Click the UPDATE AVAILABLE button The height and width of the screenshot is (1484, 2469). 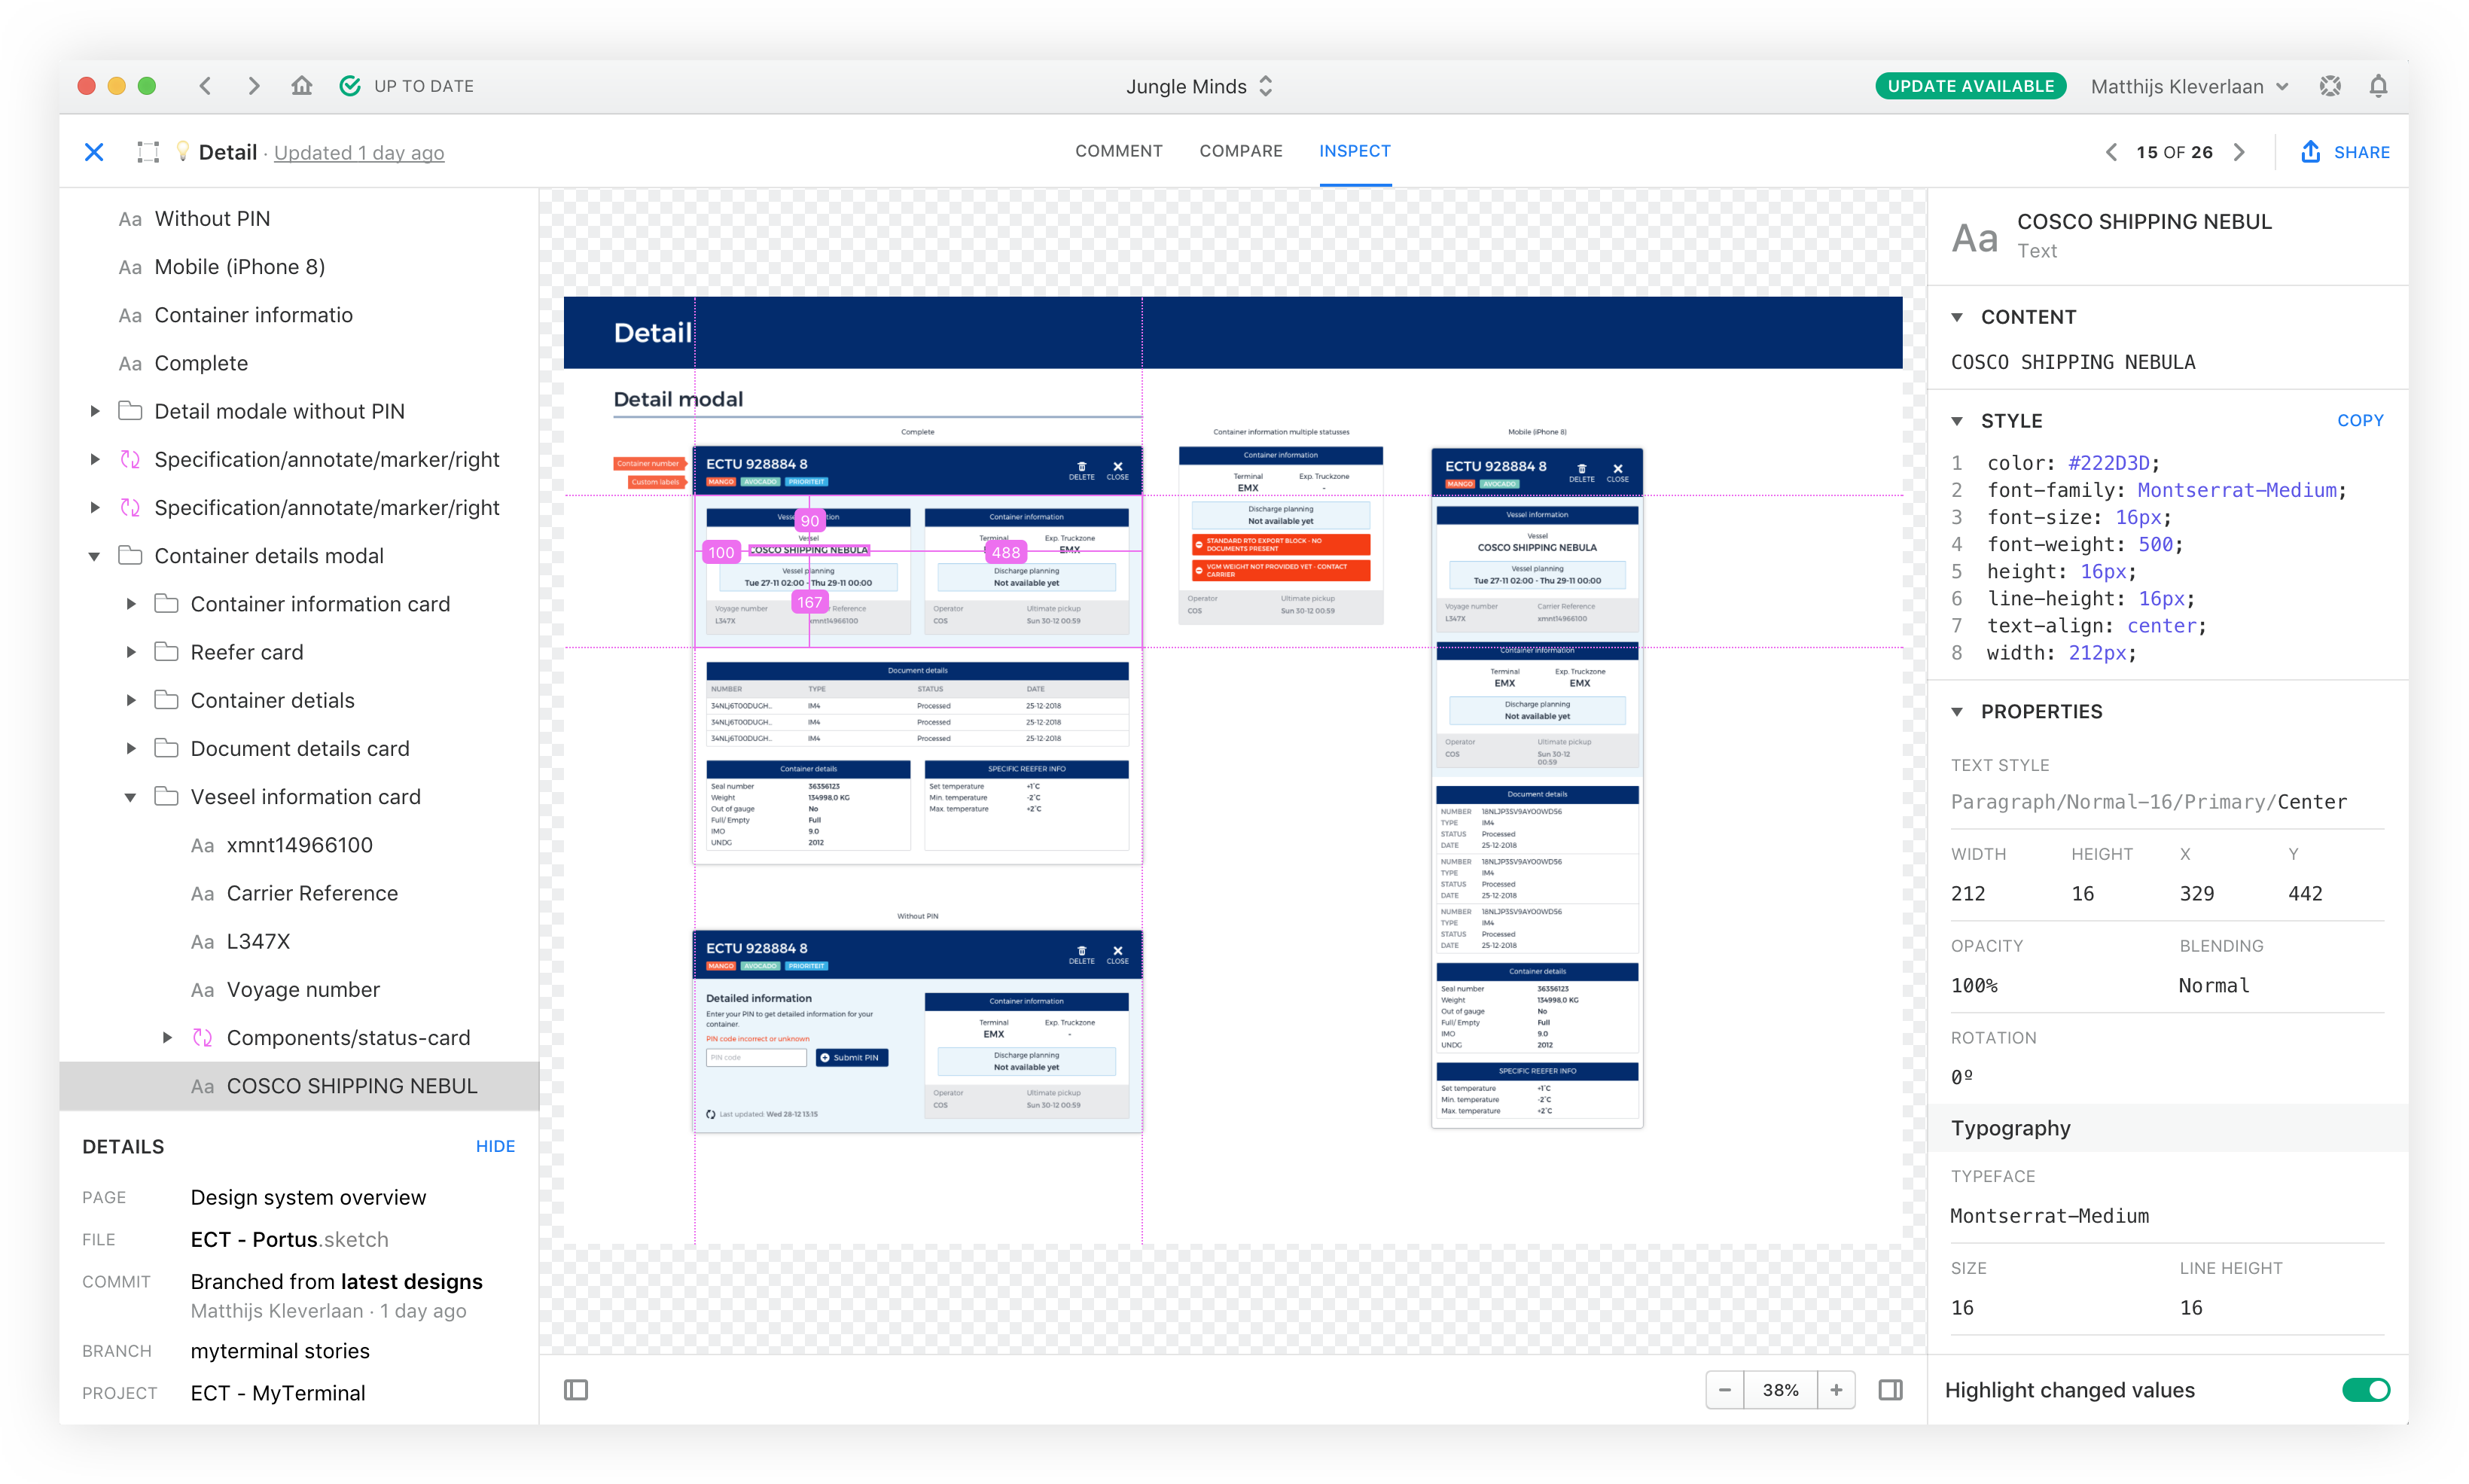pyautogui.click(x=1970, y=86)
